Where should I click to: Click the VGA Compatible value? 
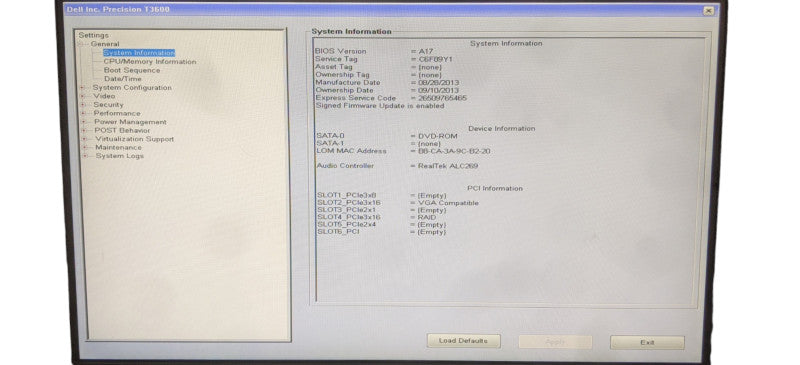448,203
